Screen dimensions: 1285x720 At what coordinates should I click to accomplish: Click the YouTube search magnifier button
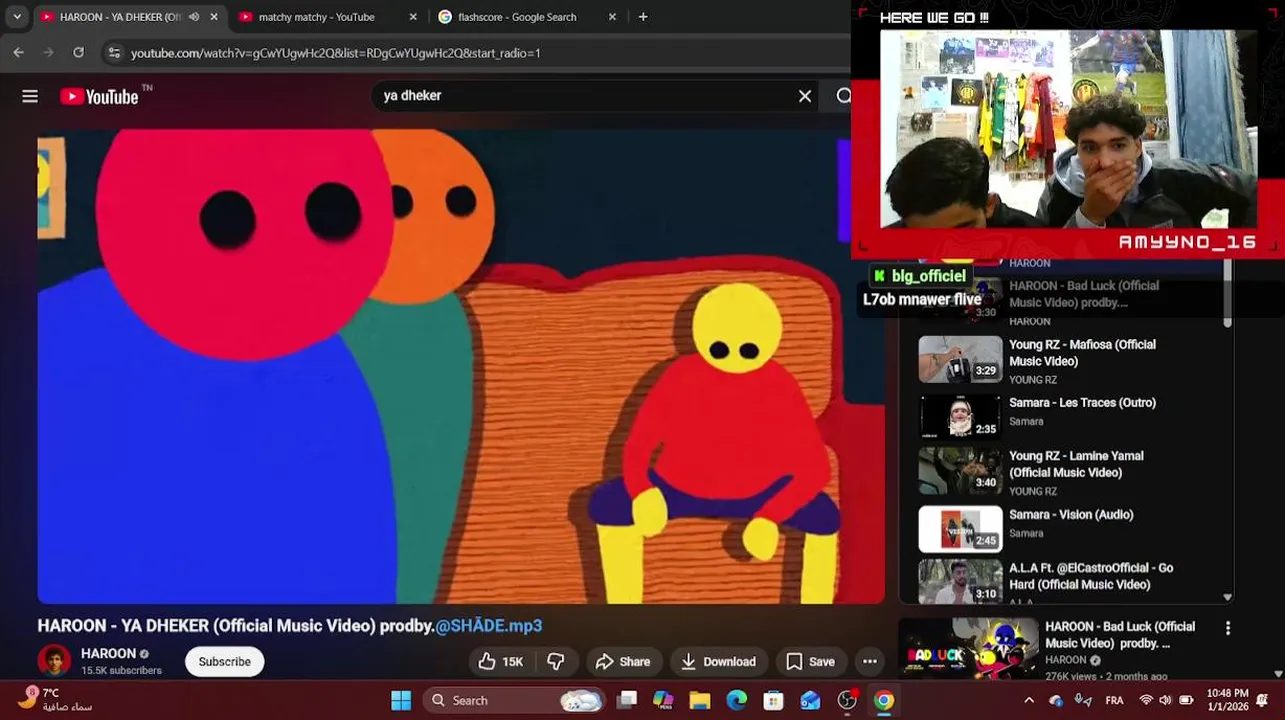pyautogui.click(x=843, y=96)
